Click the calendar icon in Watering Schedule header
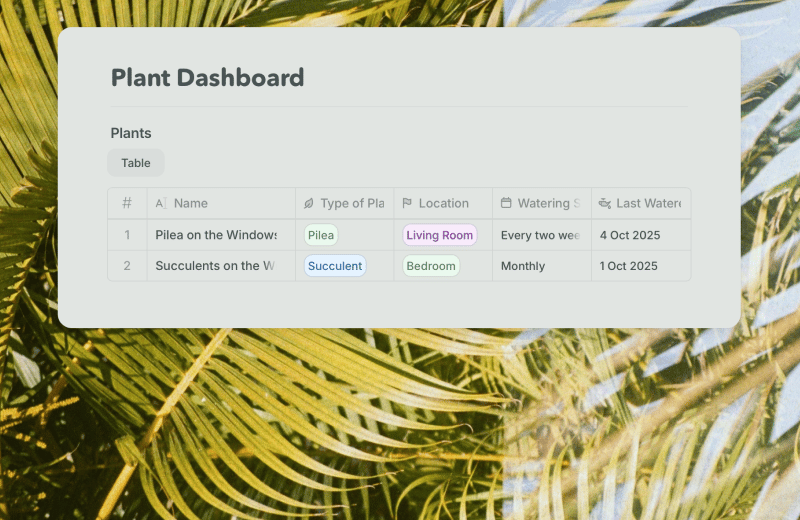800x520 pixels. click(506, 203)
